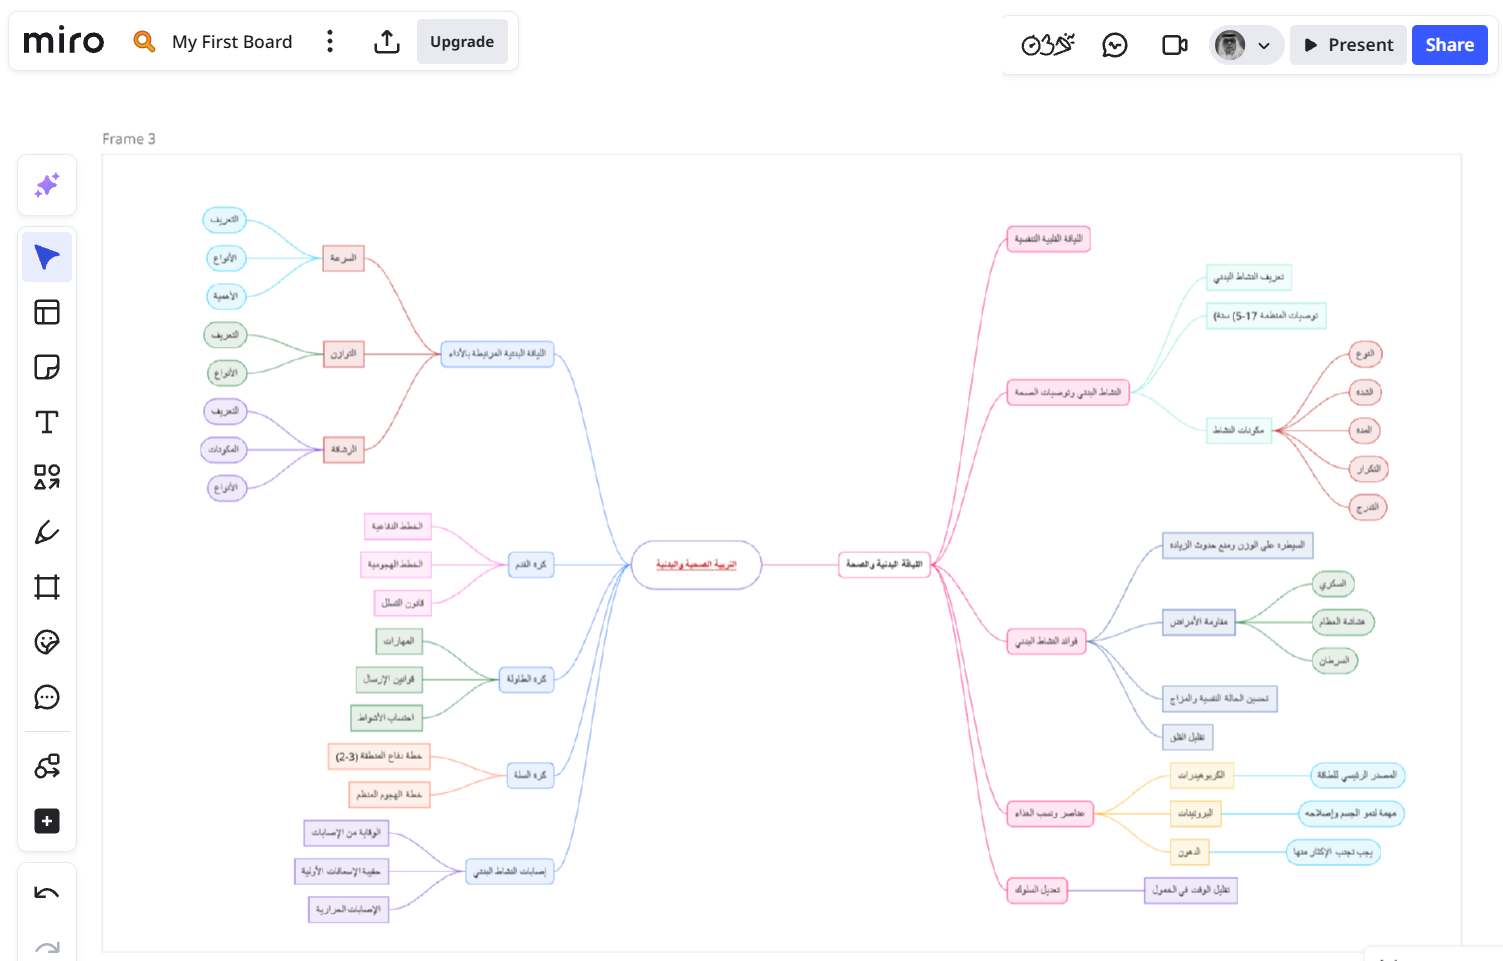This screenshot has width=1503, height=961.
Task: Select the cursor selection tool
Action: click(x=47, y=257)
